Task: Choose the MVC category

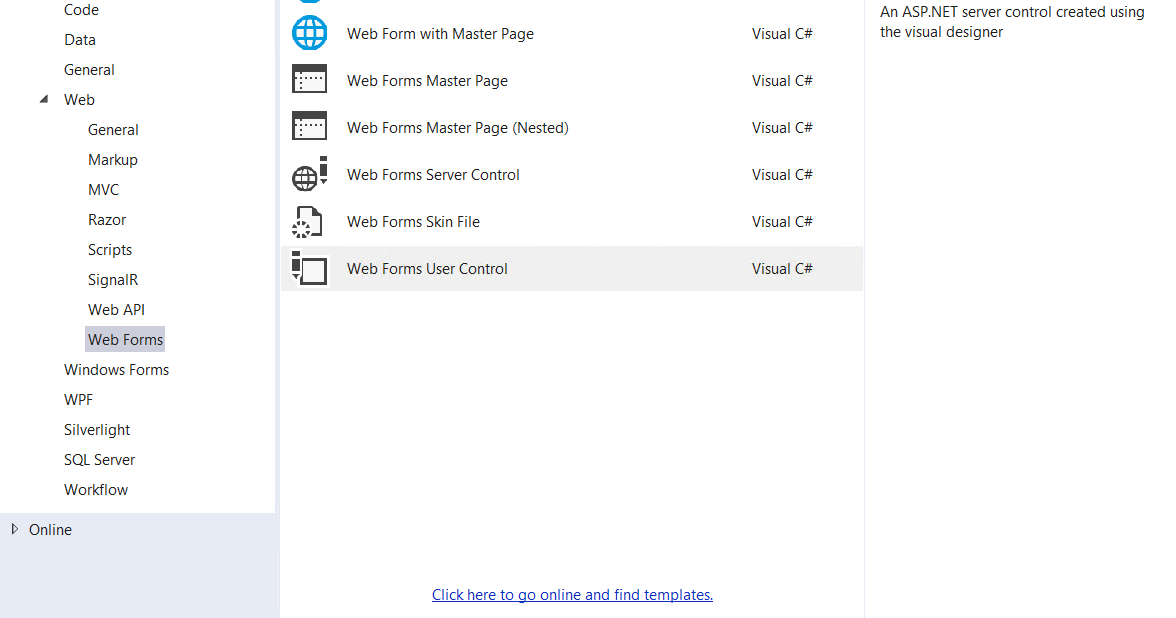Action: [104, 190]
